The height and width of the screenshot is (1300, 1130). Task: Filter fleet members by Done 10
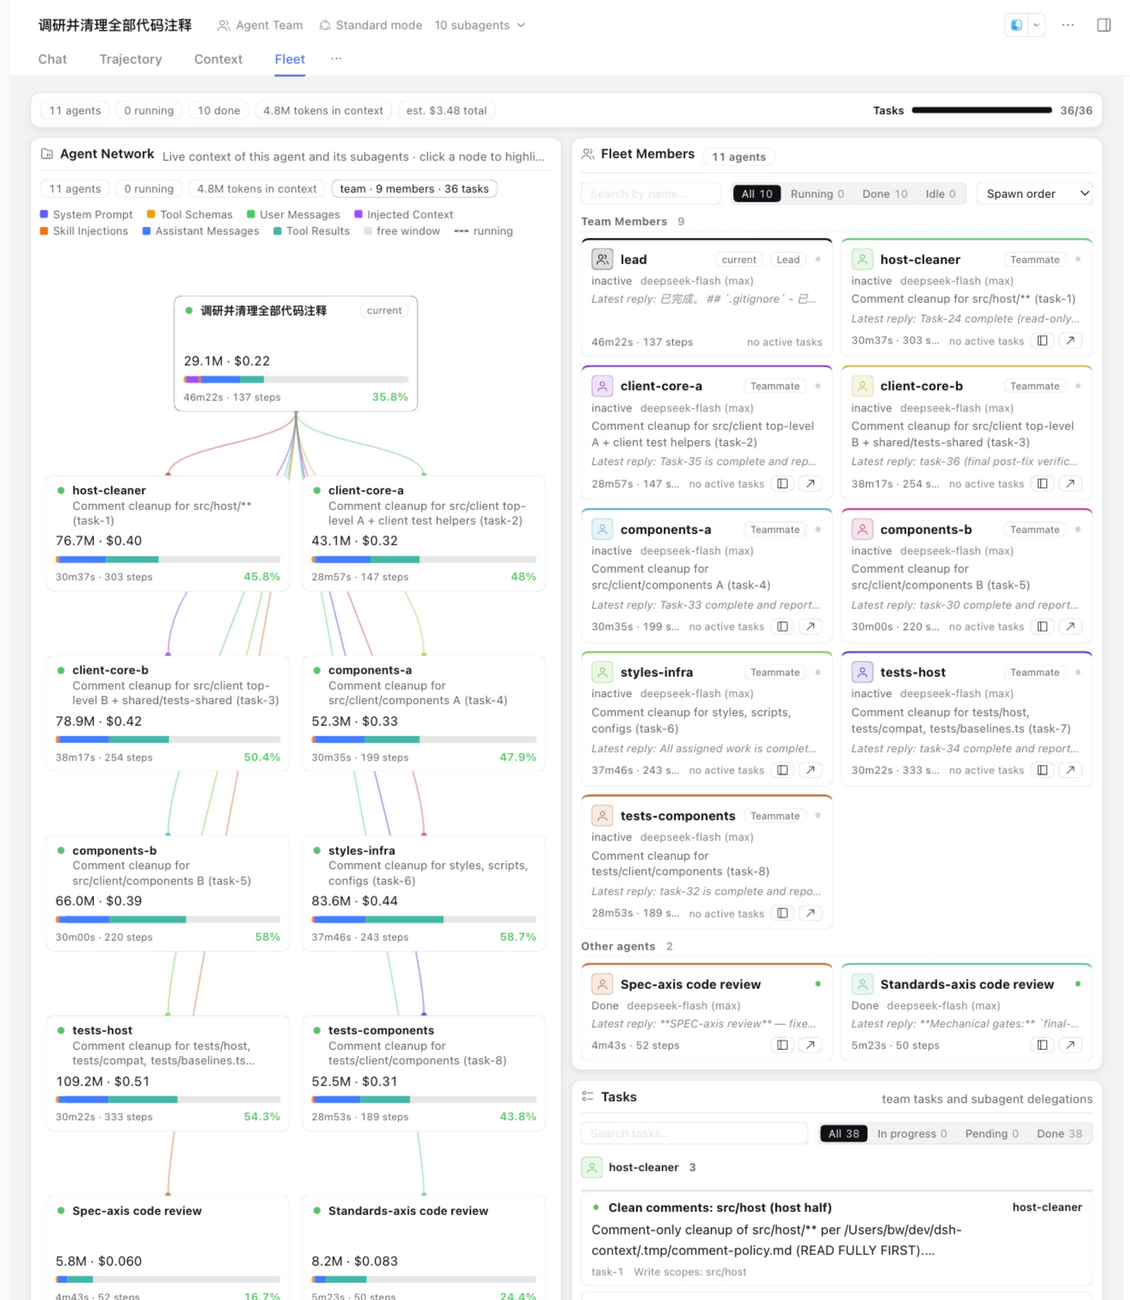click(885, 194)
